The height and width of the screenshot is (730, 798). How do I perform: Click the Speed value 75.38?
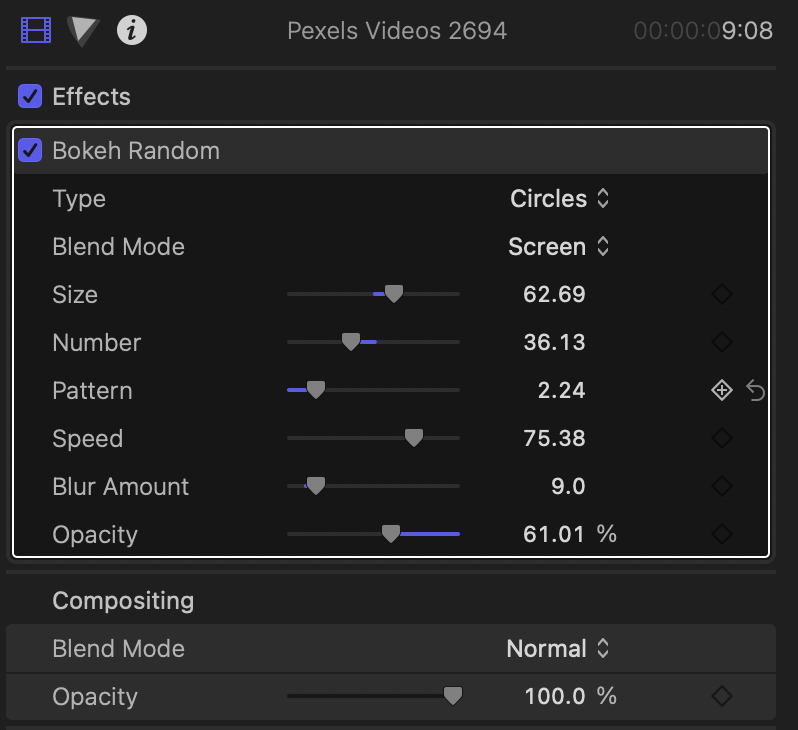(x=554, y=438)
